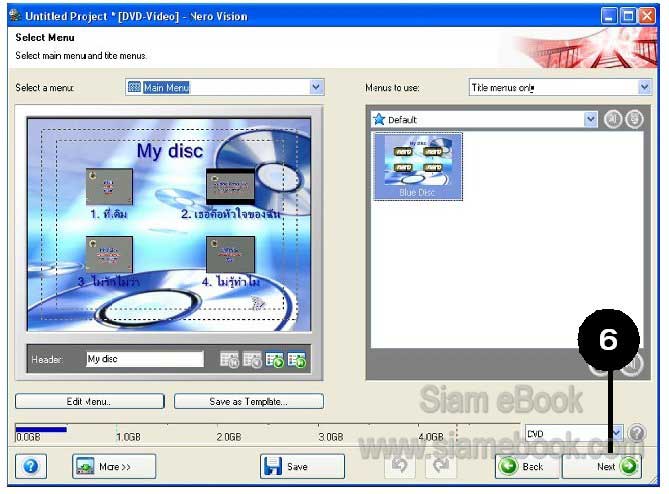
Task: Click the second round icon beside Default dropdown
Action: coord(634,119)
